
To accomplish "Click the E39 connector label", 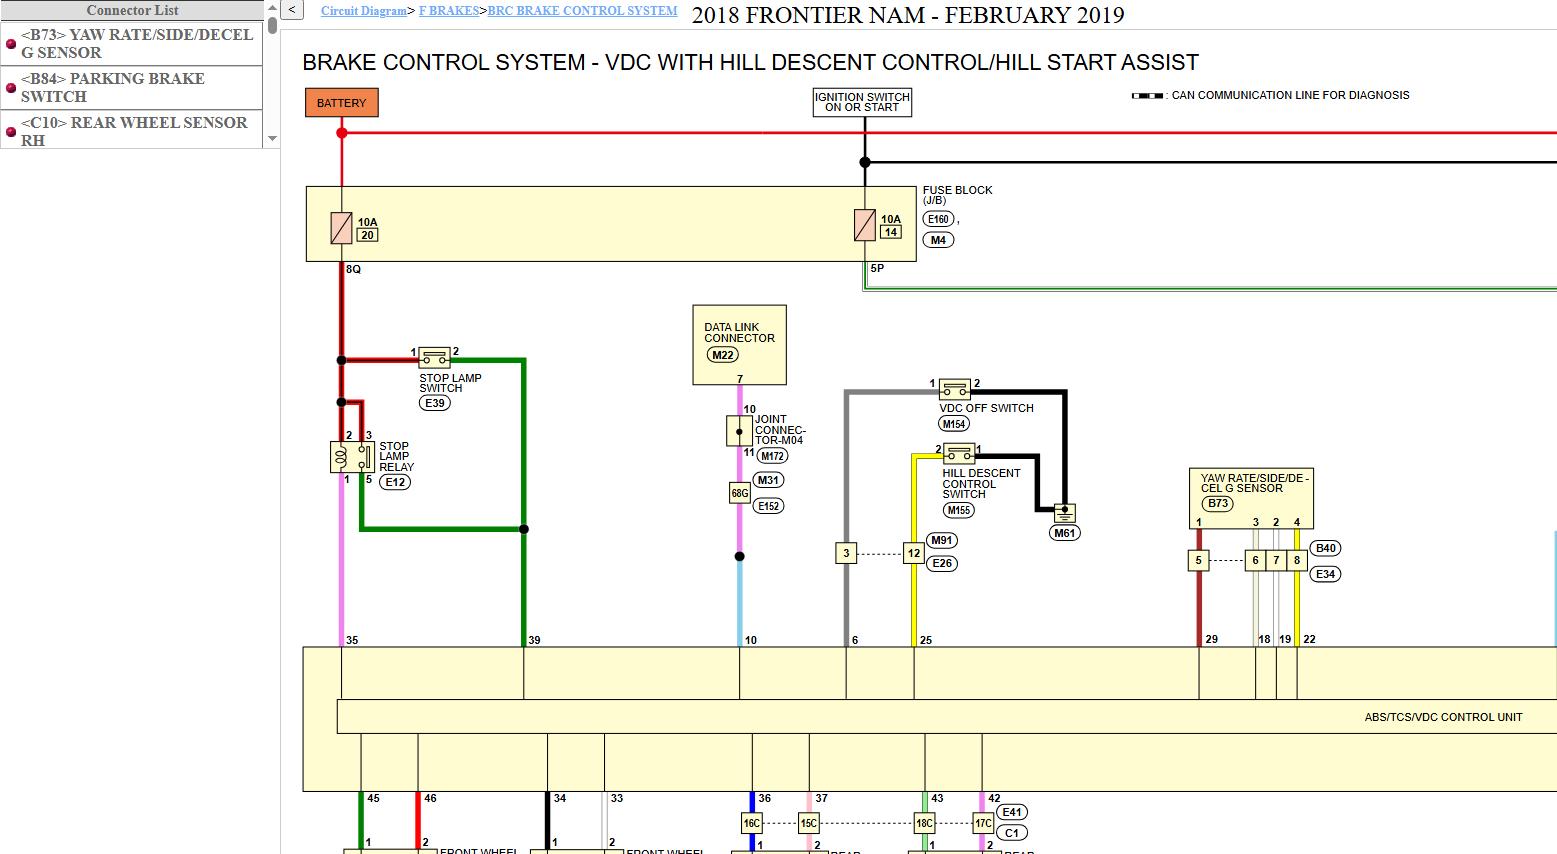I will pyautogui.click(x=434, y=403).
